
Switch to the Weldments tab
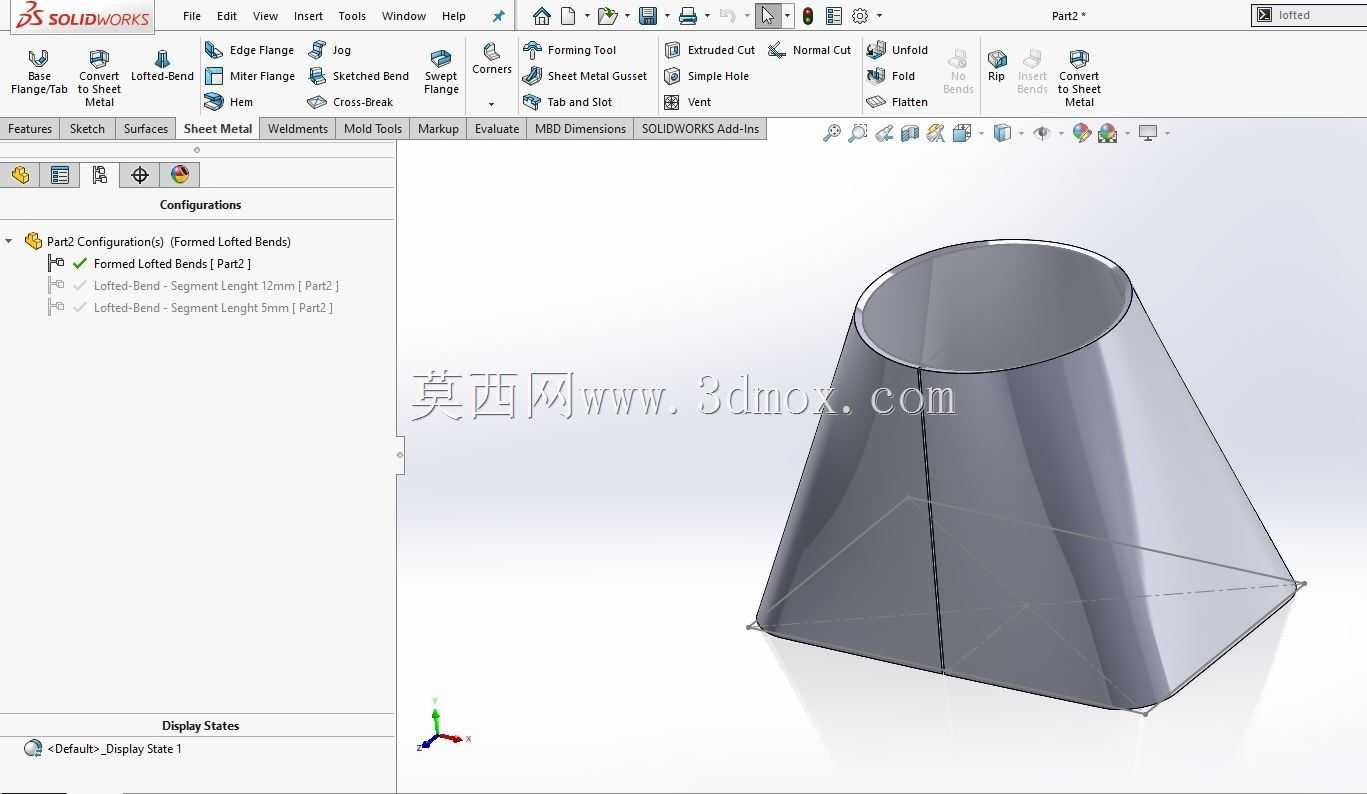click(298, 129)
